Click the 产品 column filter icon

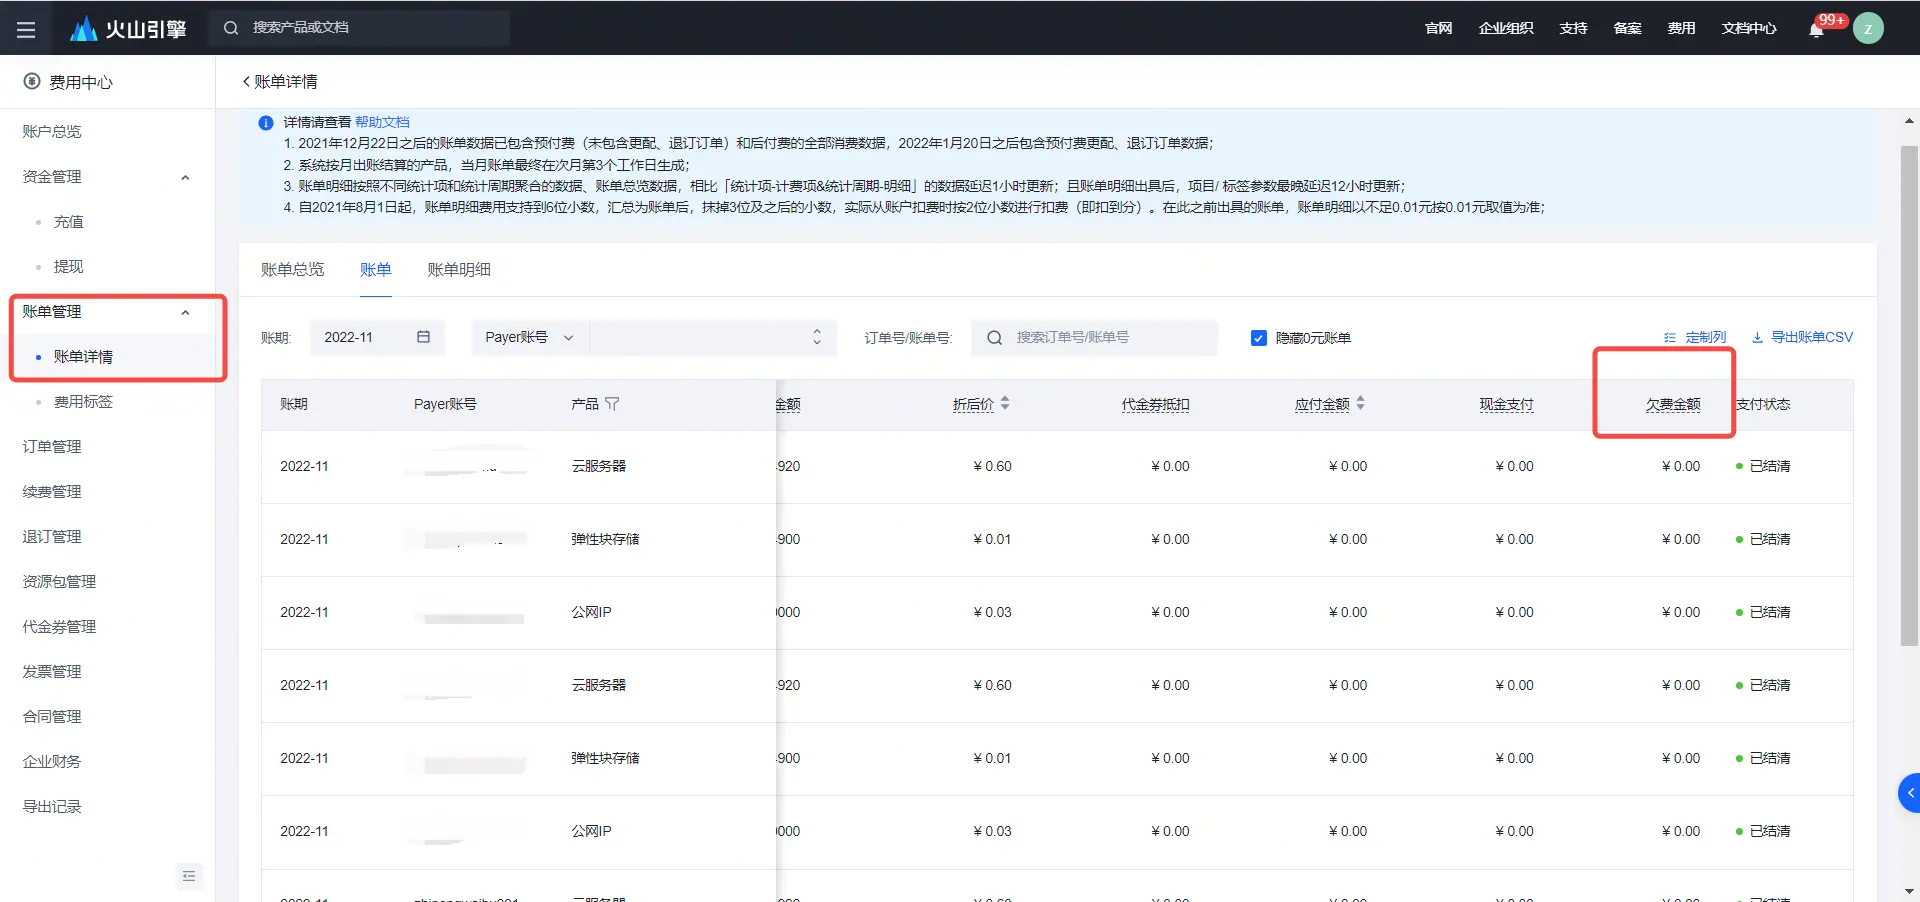click(612, 404)
